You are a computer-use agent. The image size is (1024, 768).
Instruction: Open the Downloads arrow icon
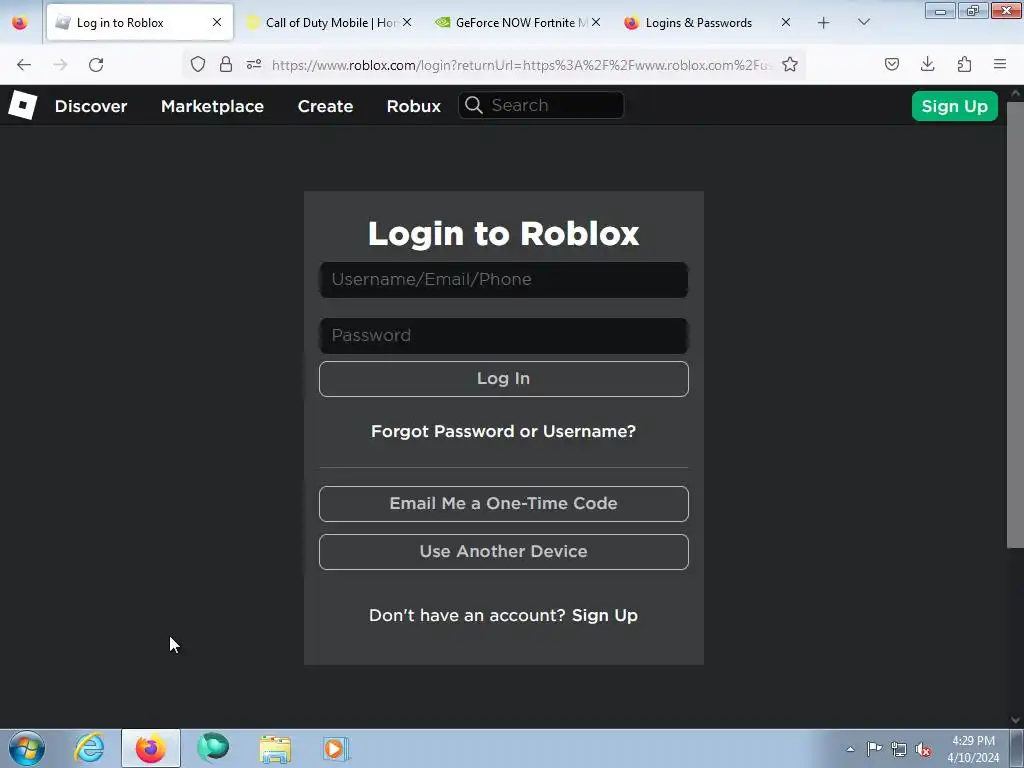coord(927,64)
